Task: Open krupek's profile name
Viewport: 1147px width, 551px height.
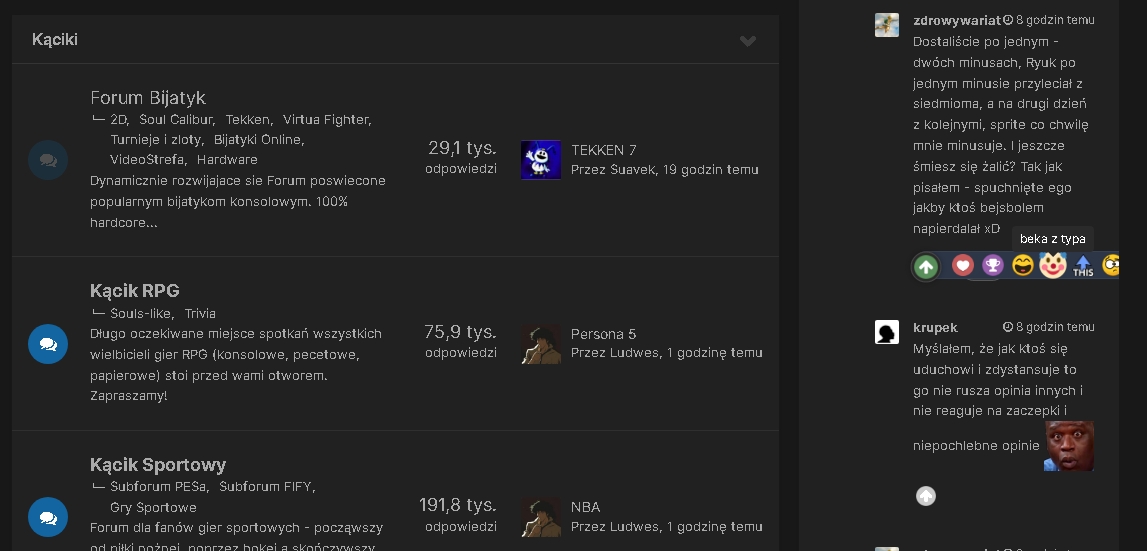Action: 935,328
